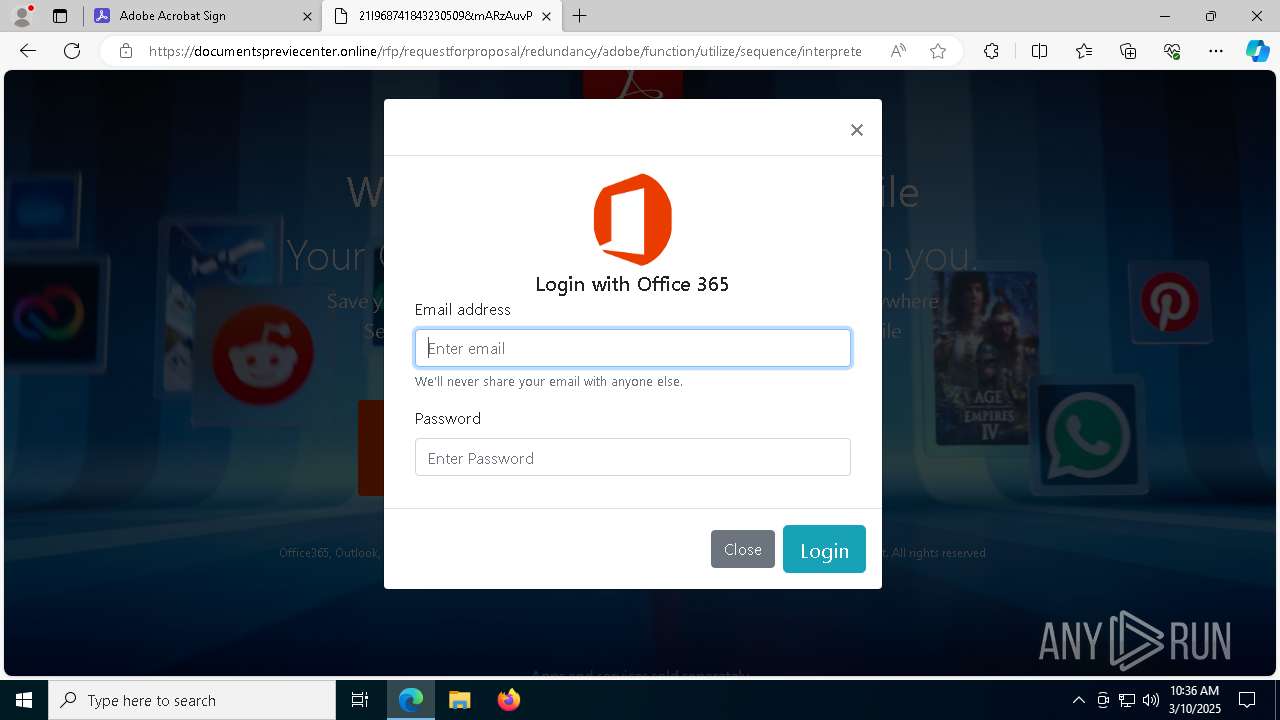Open a new browser tab

580,16
